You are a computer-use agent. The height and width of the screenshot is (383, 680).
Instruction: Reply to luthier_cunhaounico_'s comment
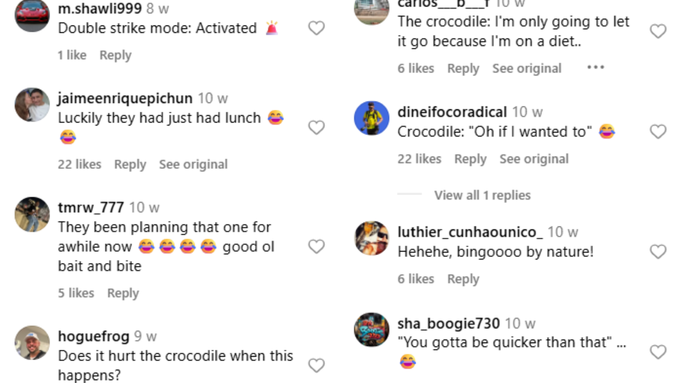point(463,279)
